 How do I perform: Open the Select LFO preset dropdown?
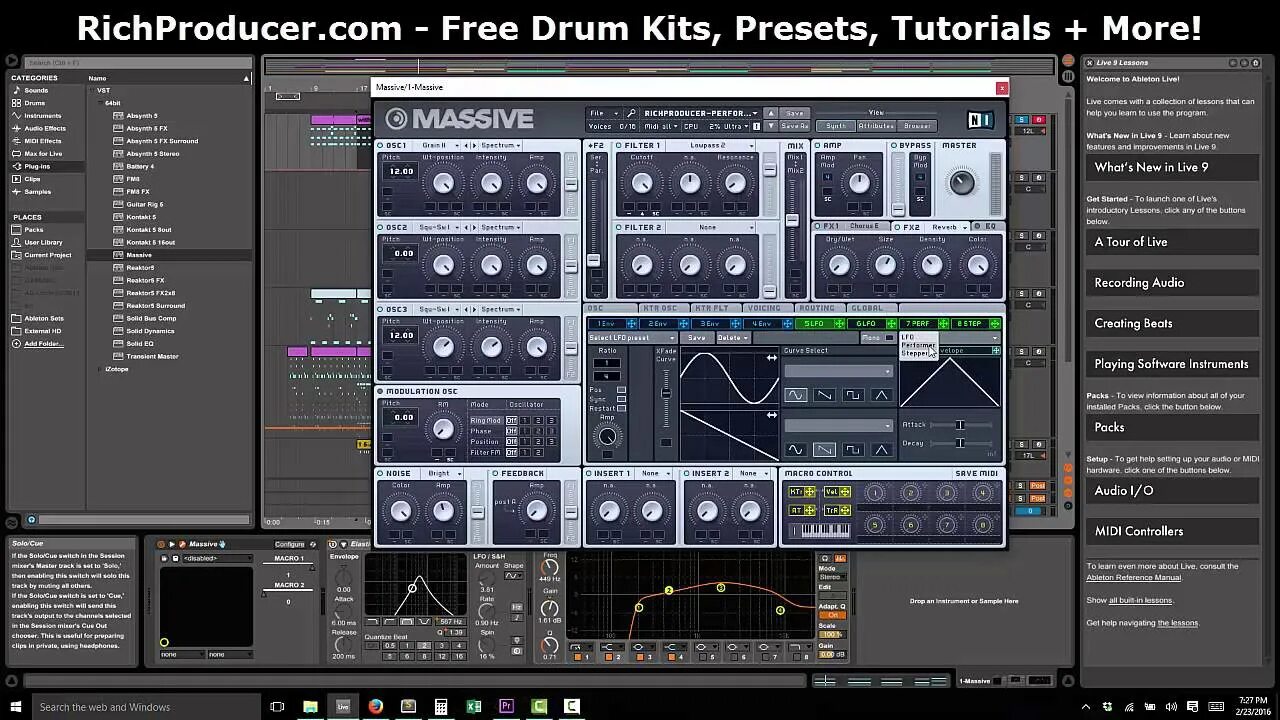[x=632, y=338]
